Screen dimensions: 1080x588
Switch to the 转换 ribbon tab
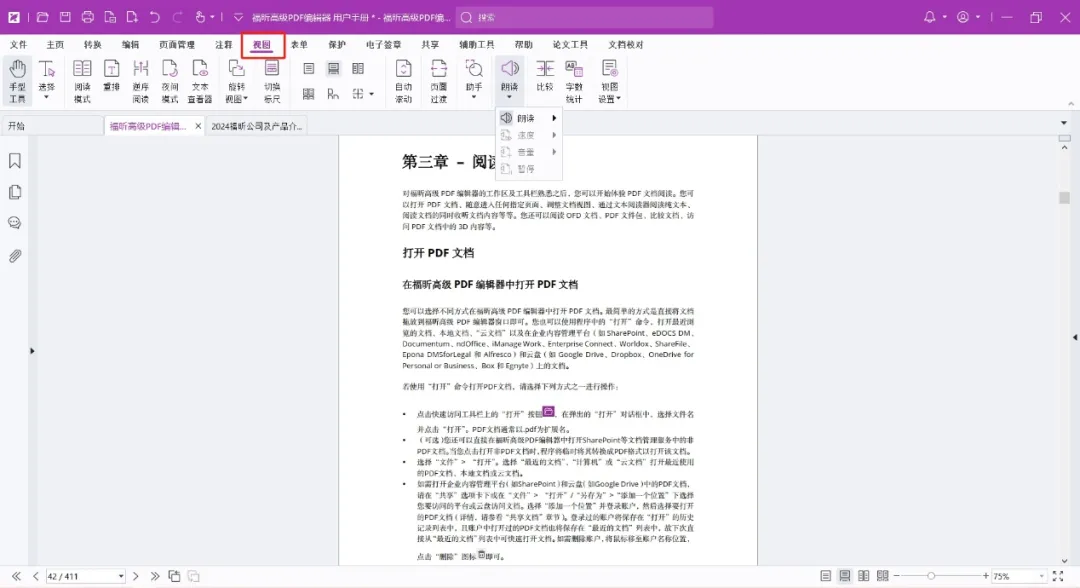click(x=92, y=45)
